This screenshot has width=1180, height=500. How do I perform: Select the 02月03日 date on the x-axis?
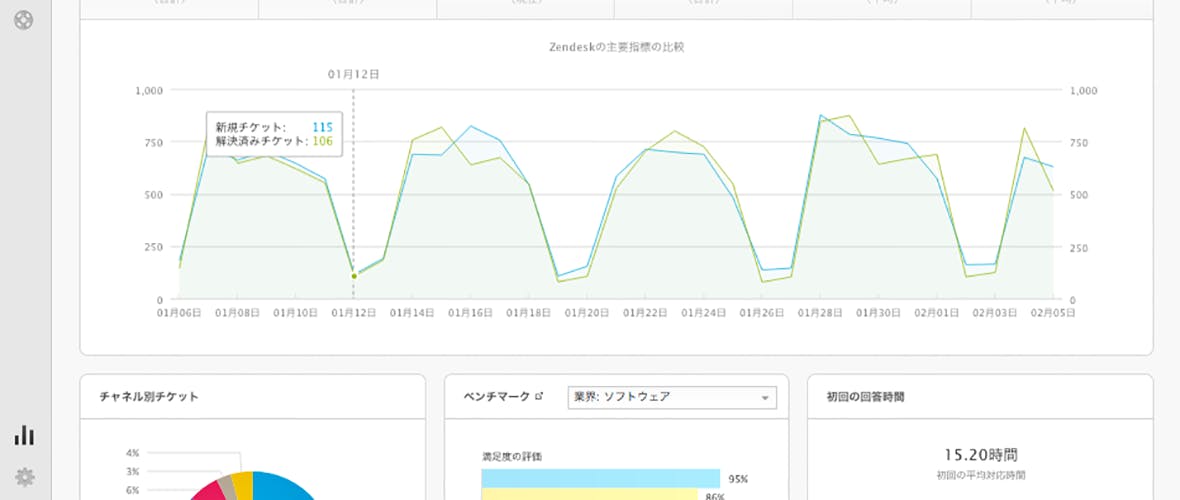pos(995,312)
